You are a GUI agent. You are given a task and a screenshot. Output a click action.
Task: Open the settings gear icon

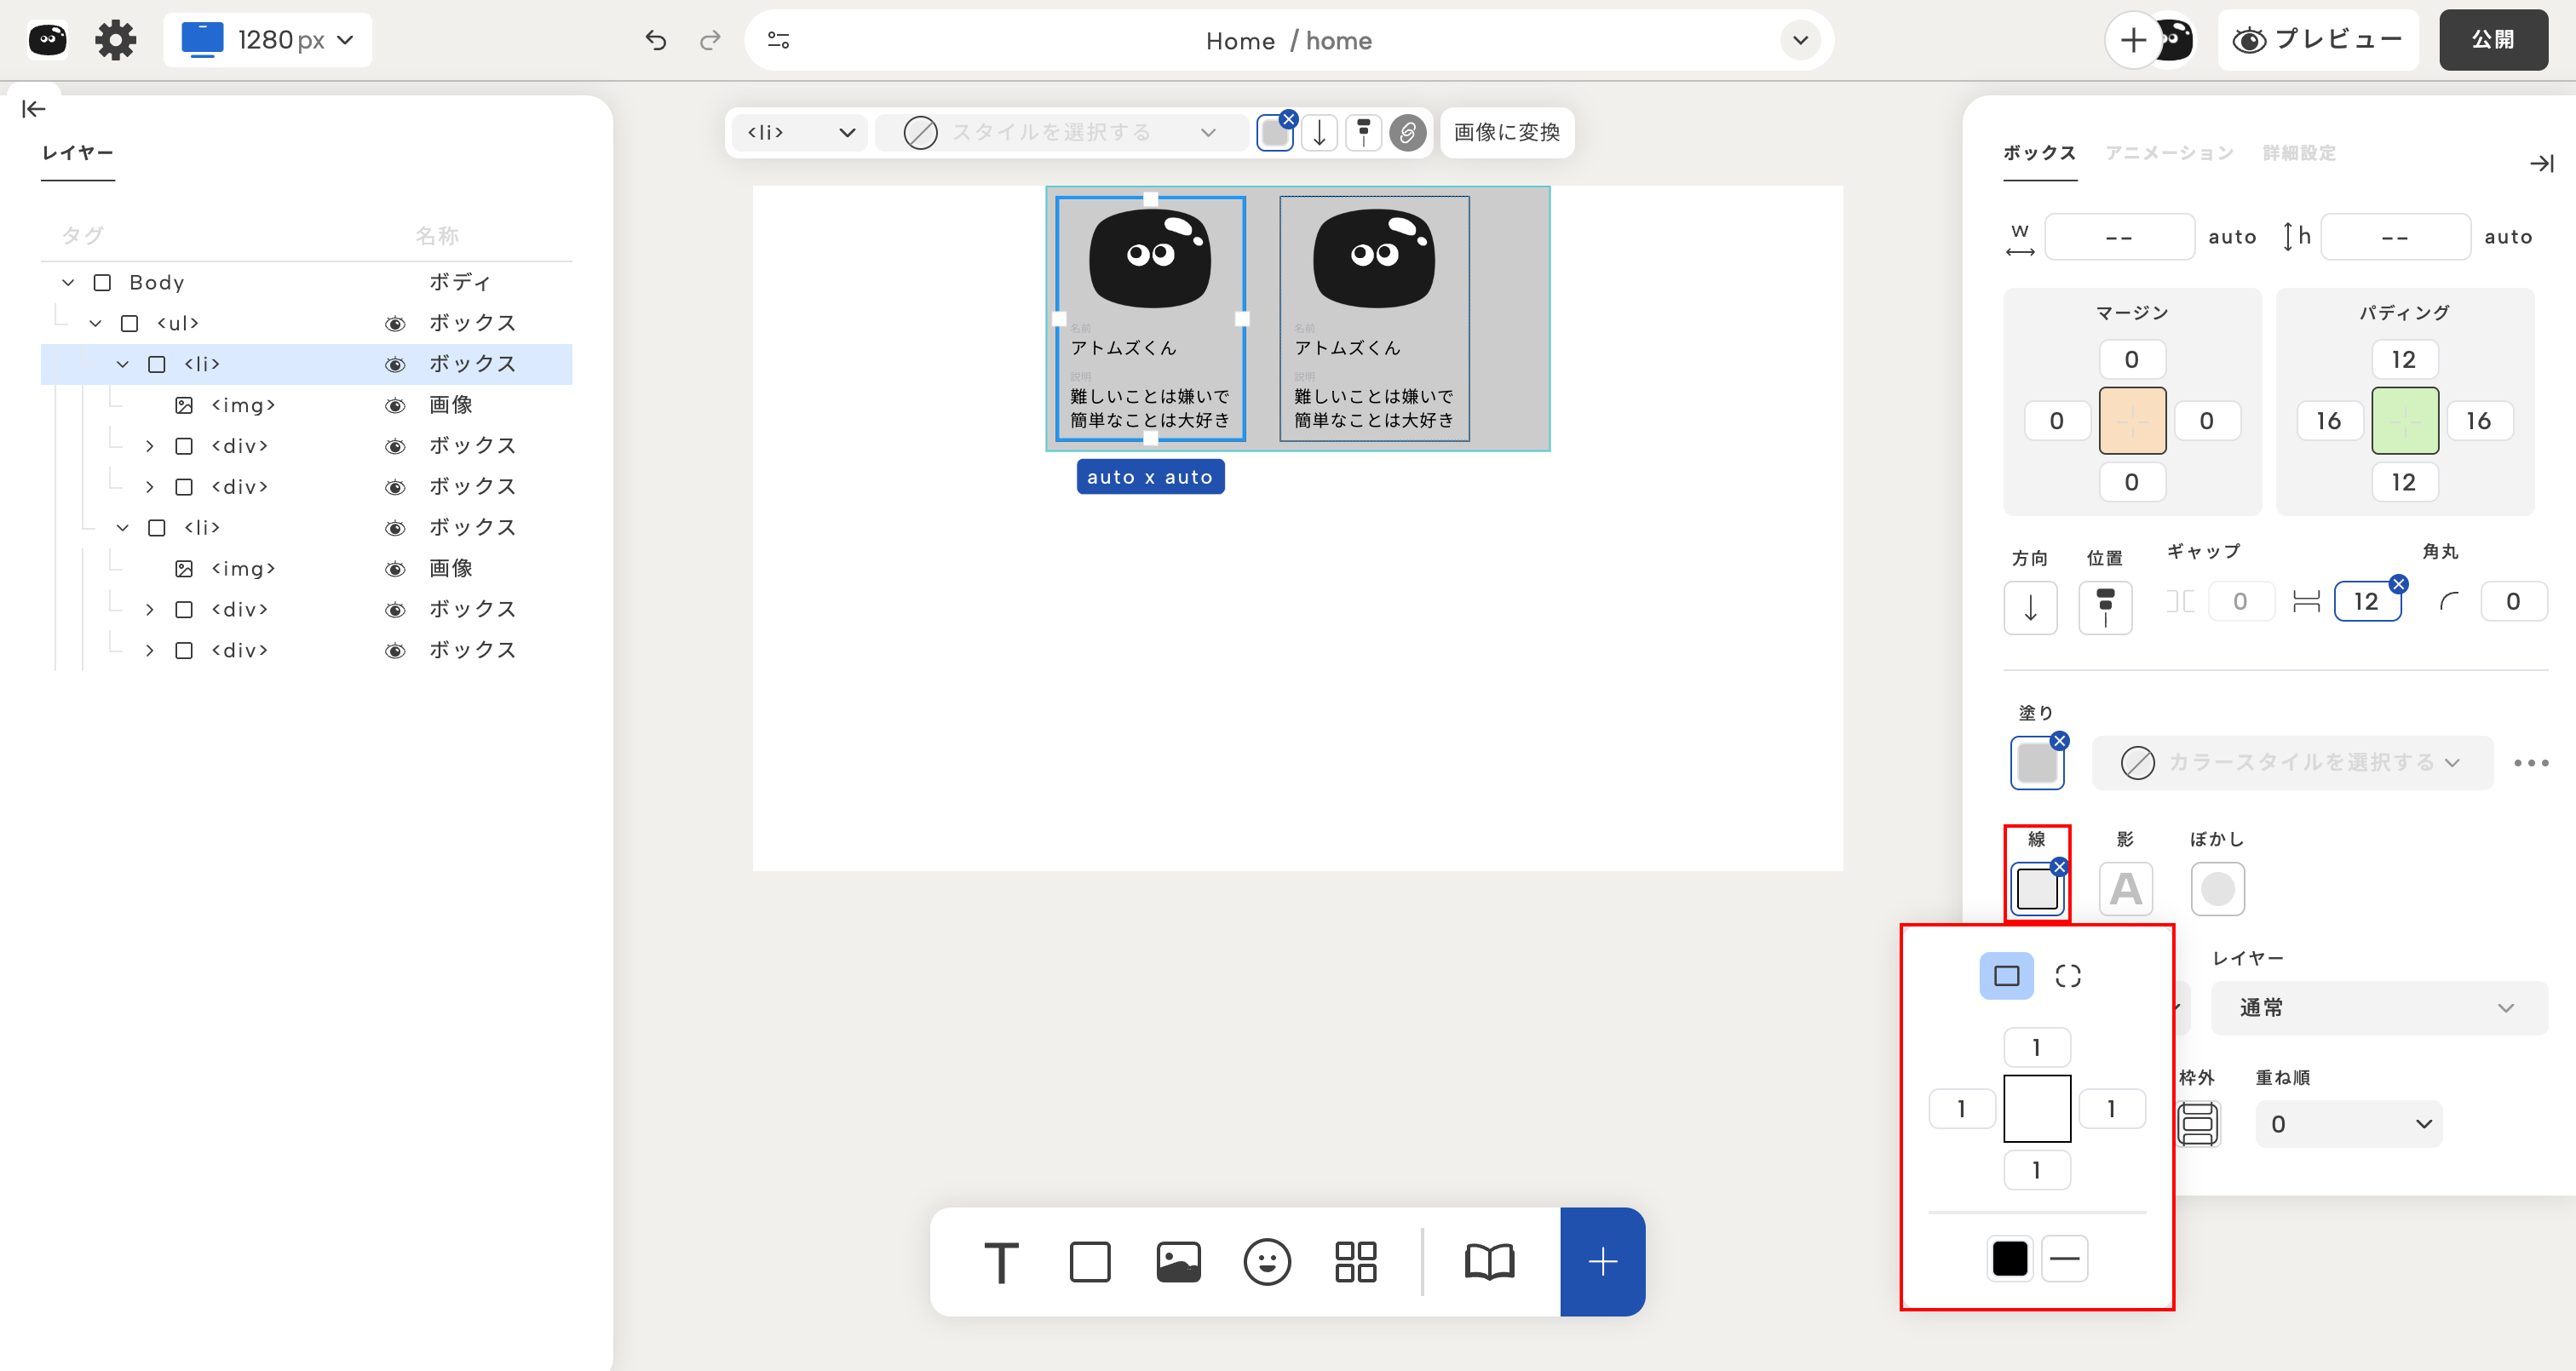115,40
